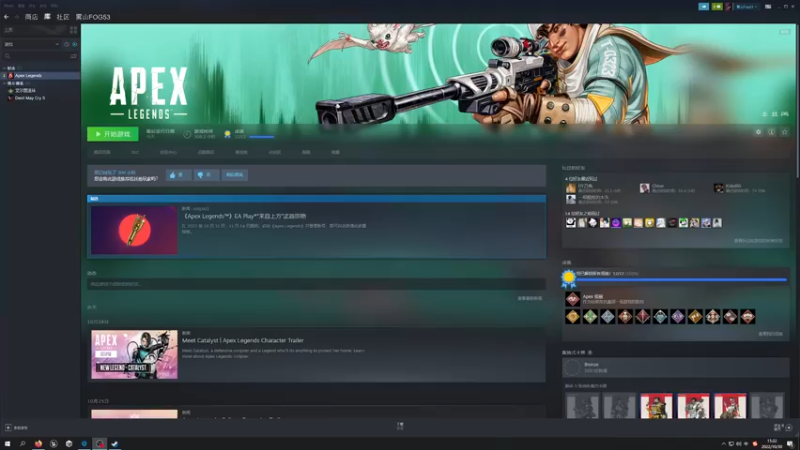Click the first avatar in previously played row
This screenshot has height=450, width=800.
tap(570, 223)
